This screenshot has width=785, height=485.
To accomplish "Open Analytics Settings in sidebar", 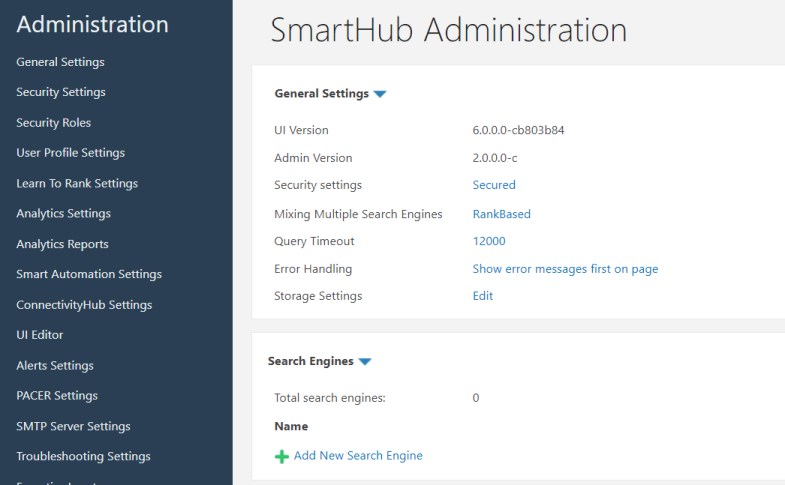I will pyautogui.click(x=63, y=213).
